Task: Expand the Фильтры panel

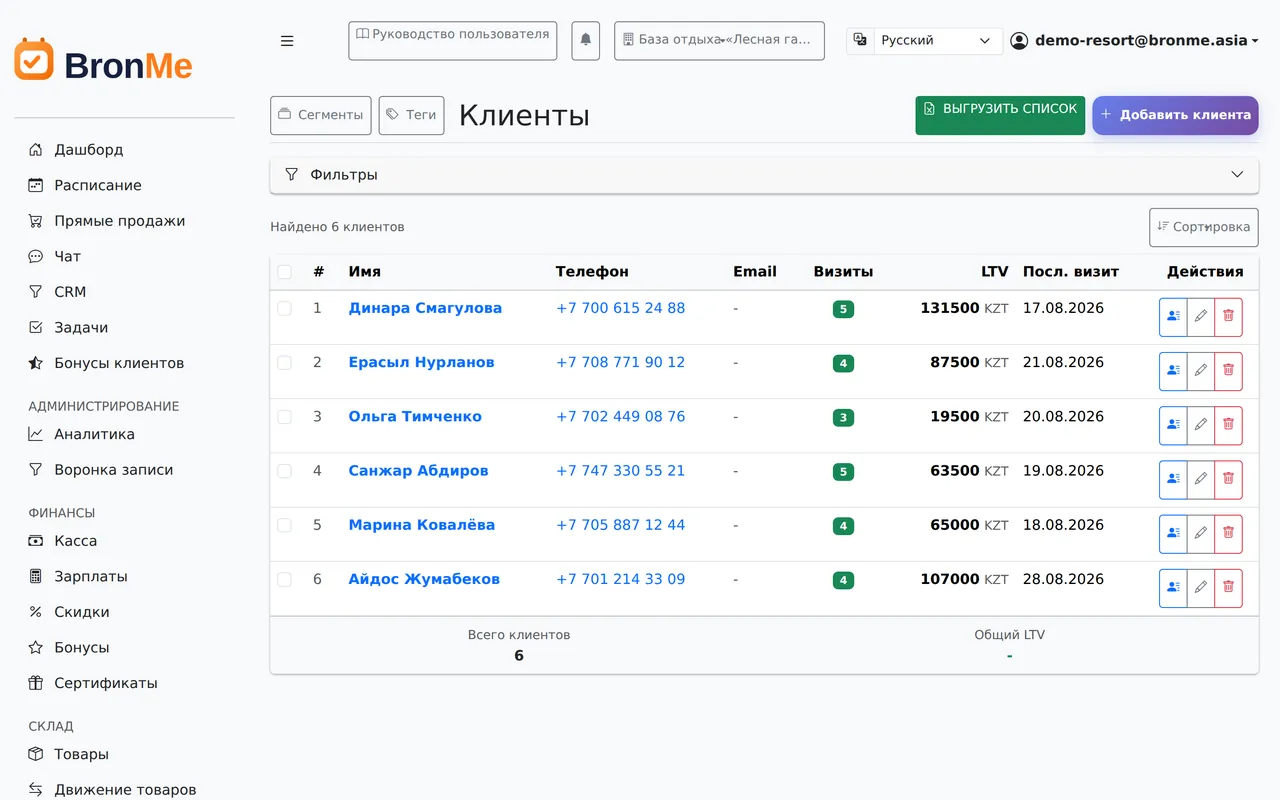Action: coord(764,175)
